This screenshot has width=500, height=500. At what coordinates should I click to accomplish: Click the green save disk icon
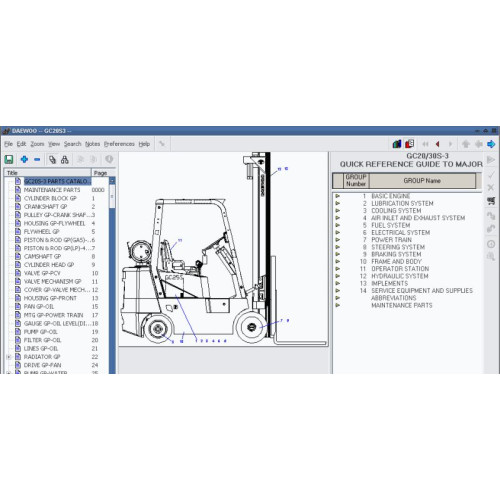point(9,159)
